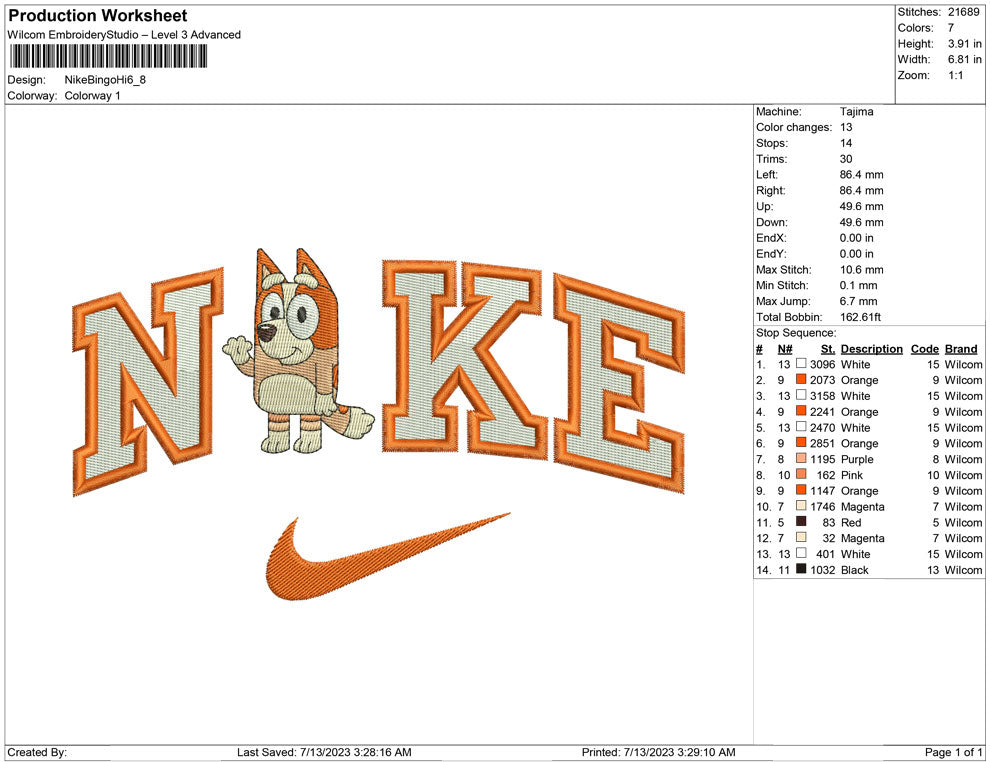Click the 'Printed: 7/13/2023 3:29:10 AM' footer

(659, 752)
